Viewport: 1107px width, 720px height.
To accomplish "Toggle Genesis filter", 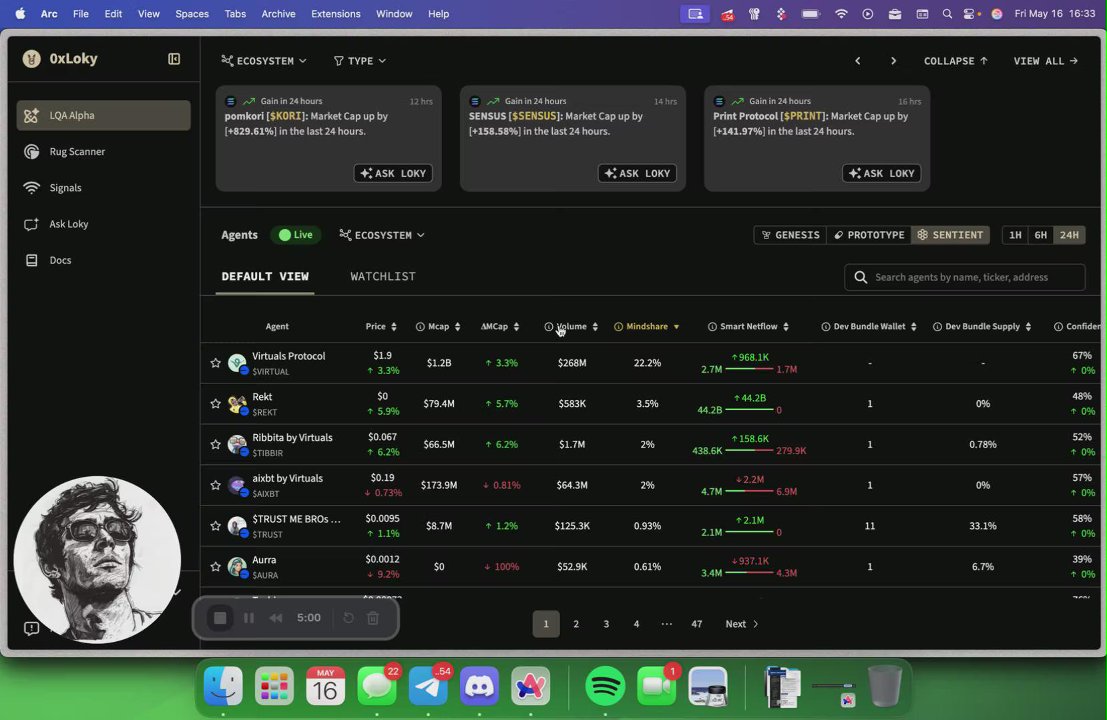I will [790, 235].
